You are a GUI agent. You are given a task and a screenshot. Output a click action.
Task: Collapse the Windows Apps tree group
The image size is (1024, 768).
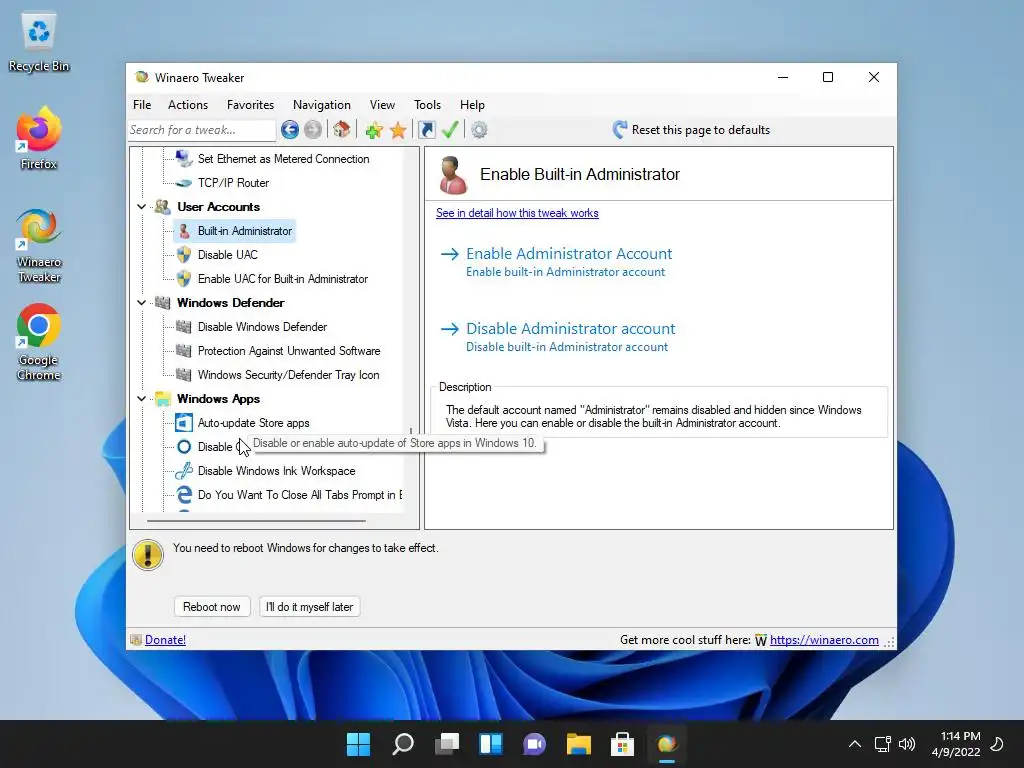tap(142, 398)
